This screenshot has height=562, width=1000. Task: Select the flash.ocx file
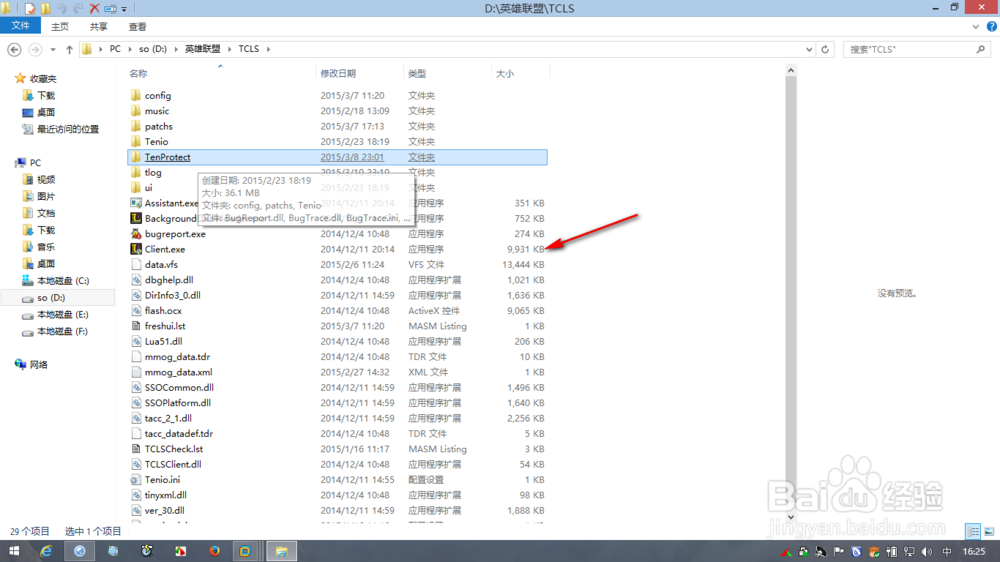(163, 310)
